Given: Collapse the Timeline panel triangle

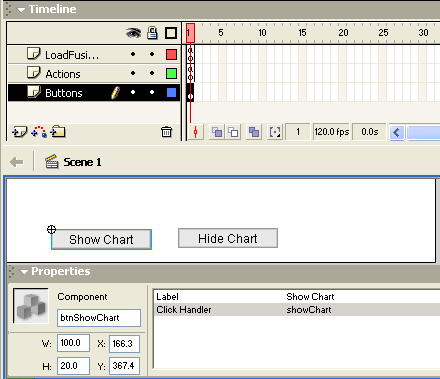Looking at the screenshot, I should [x=21, y=10].
